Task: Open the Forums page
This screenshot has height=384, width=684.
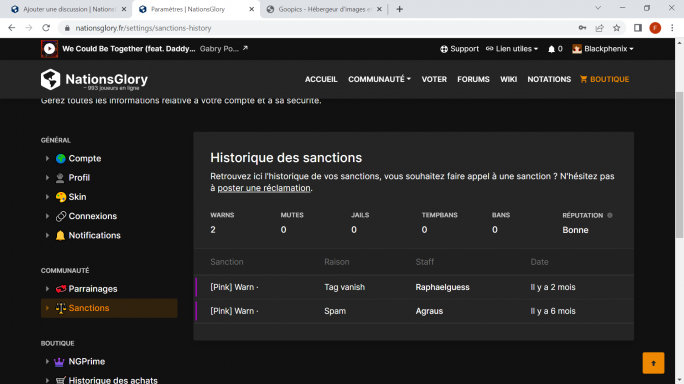Action: [473, 79]
